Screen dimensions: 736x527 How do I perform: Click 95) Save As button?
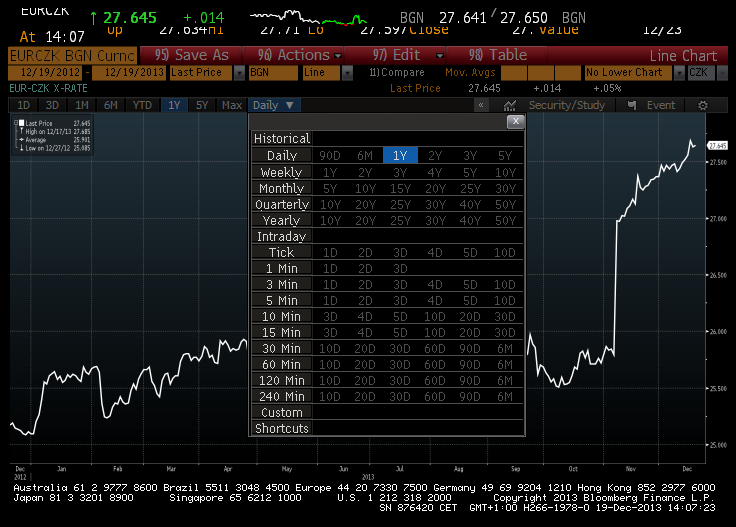point(191,55)
